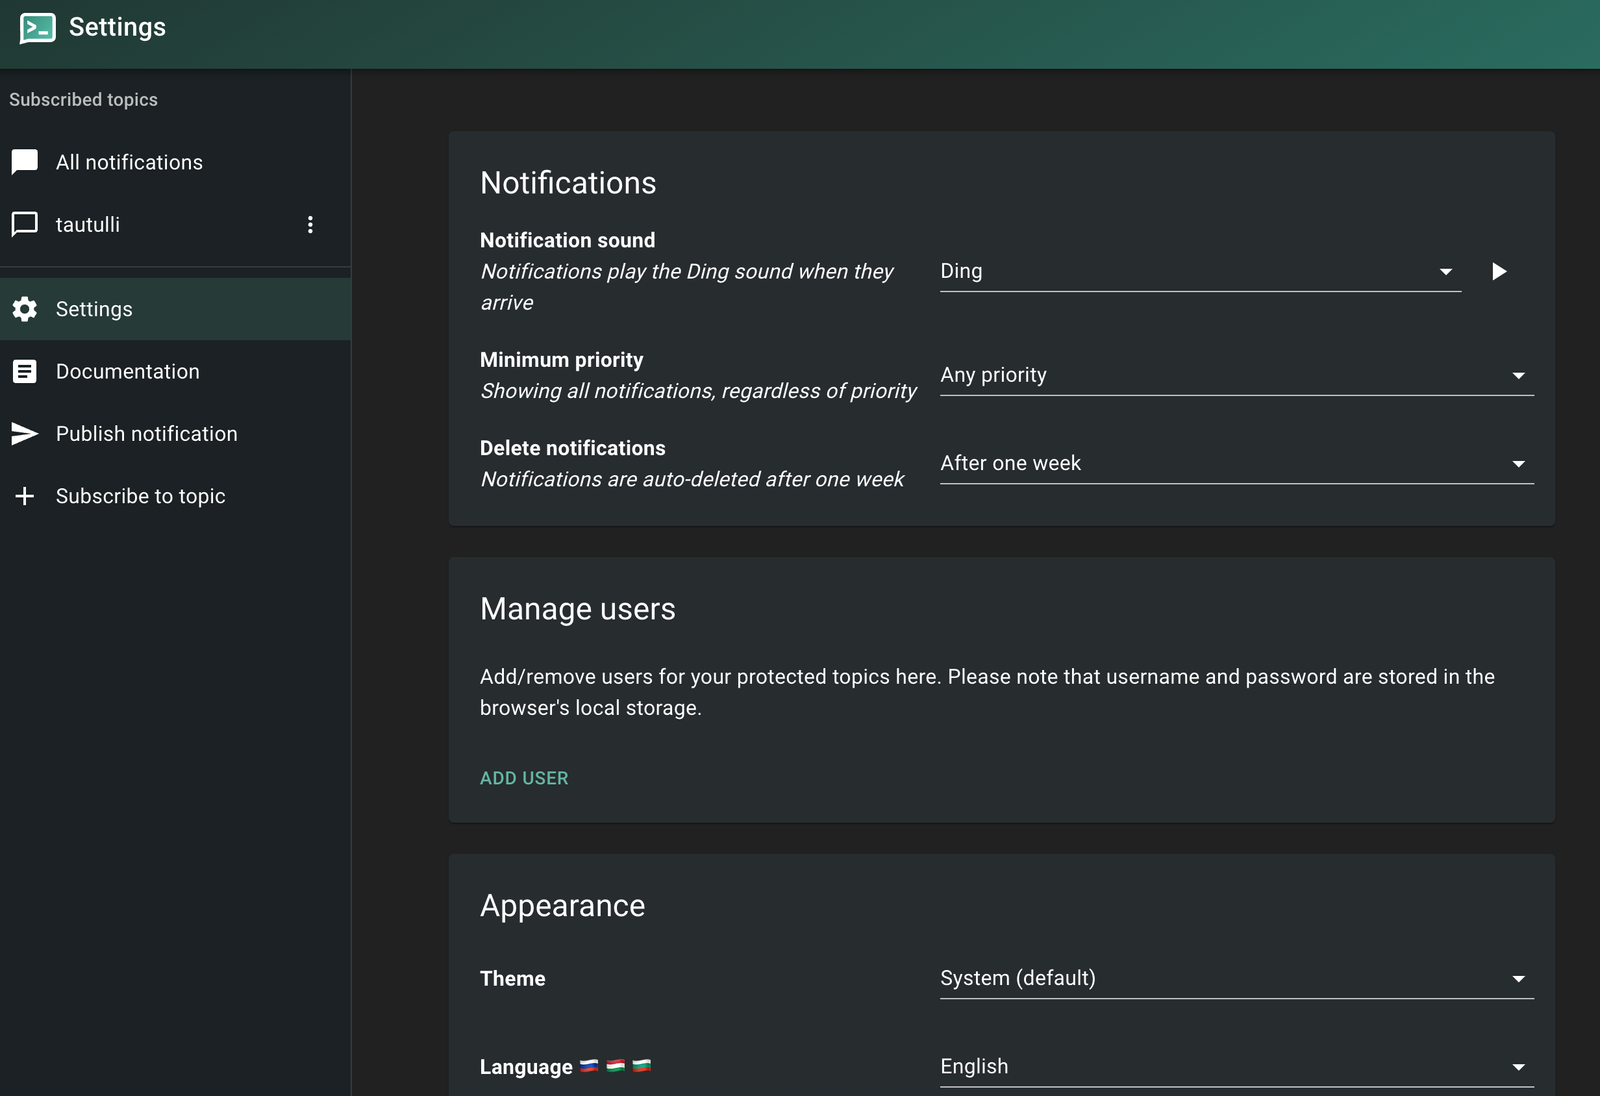
Task: Click the Manage users section heading
Action: pyautogui.click(x=578, y=609)
